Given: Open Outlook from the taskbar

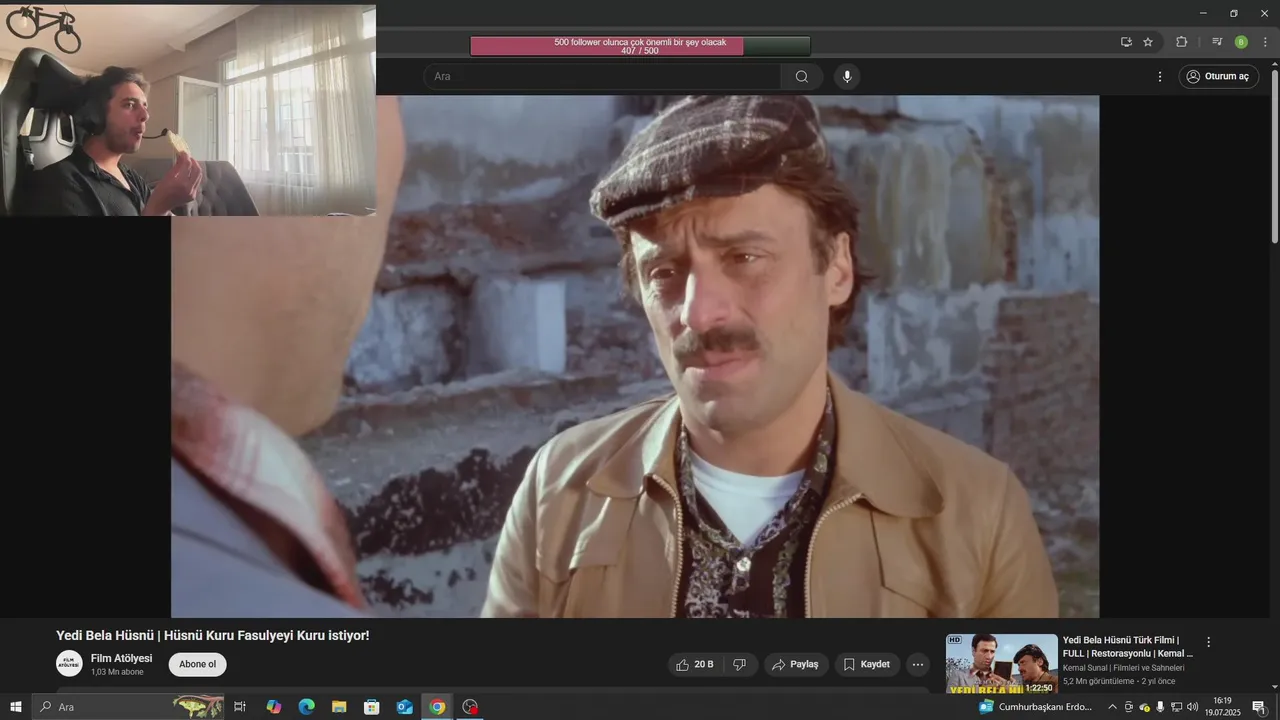Looking at the screenshot, I should point(404,707).
